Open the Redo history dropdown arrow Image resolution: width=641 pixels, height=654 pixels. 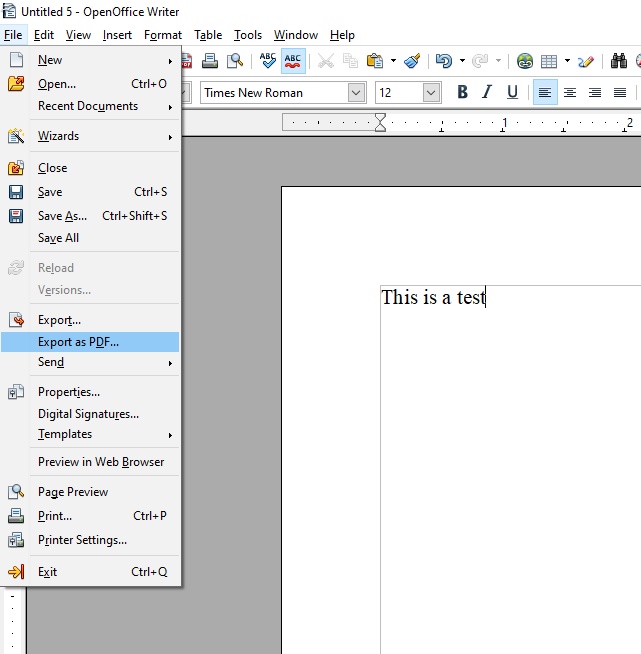[x=498, y=61]
